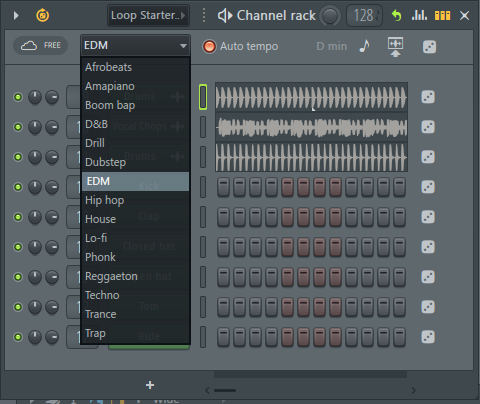This screenshot has height=404, width=480.
Task: Select Lo-fi from the genre list
Action: click(136, 238)
